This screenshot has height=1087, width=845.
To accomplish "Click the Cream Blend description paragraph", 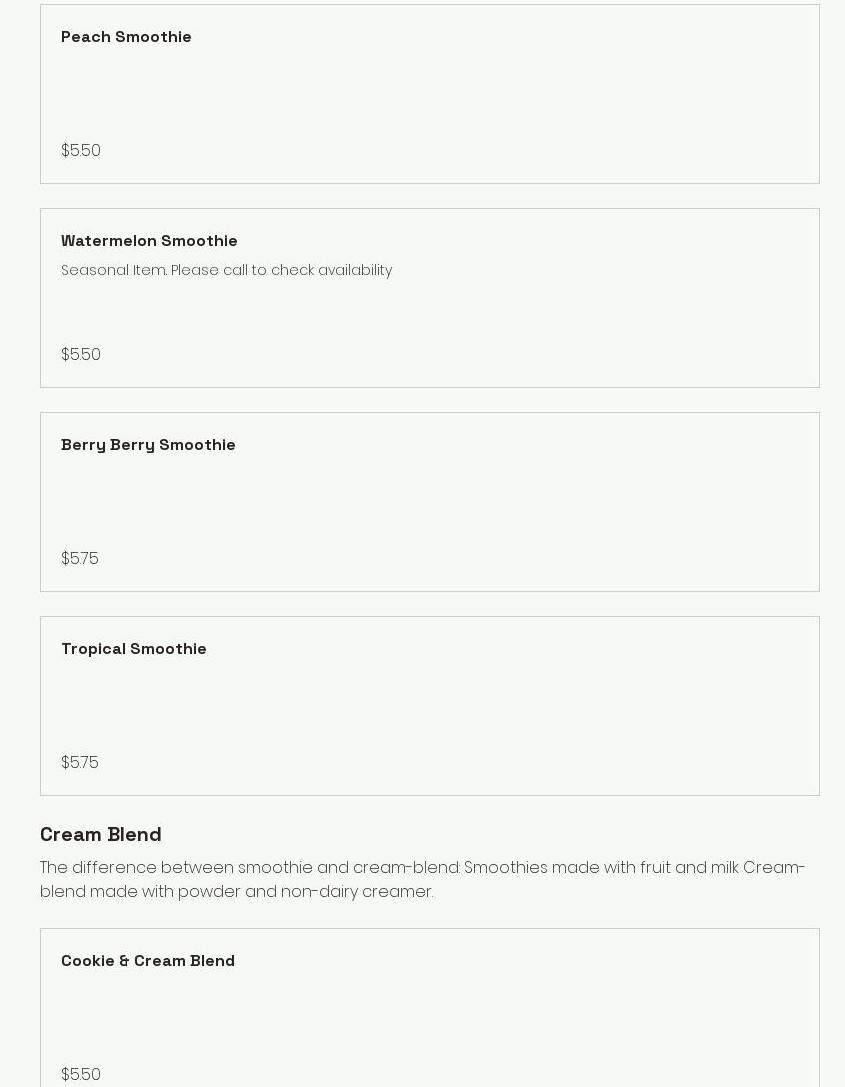I will [x=422, y=879].
